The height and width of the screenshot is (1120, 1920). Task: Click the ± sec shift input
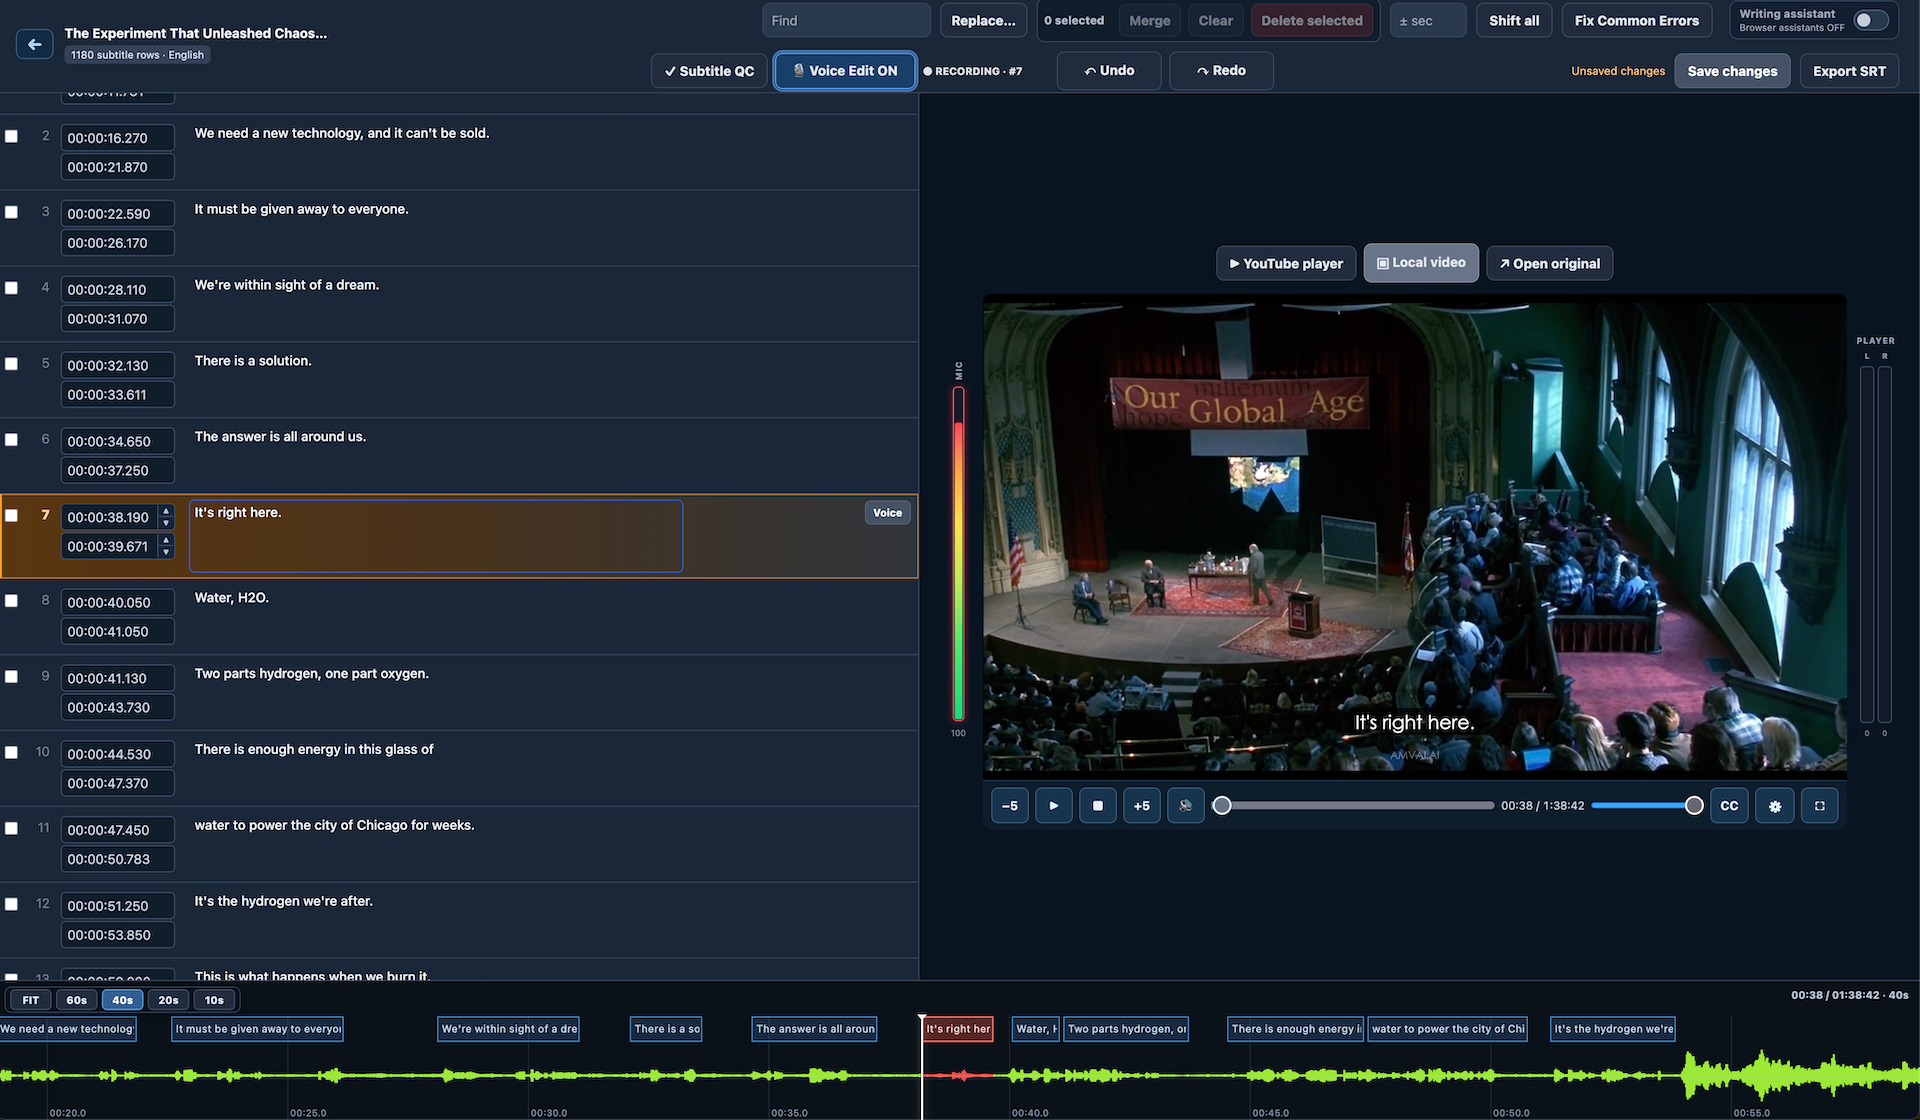click(x=1427, y=21)
